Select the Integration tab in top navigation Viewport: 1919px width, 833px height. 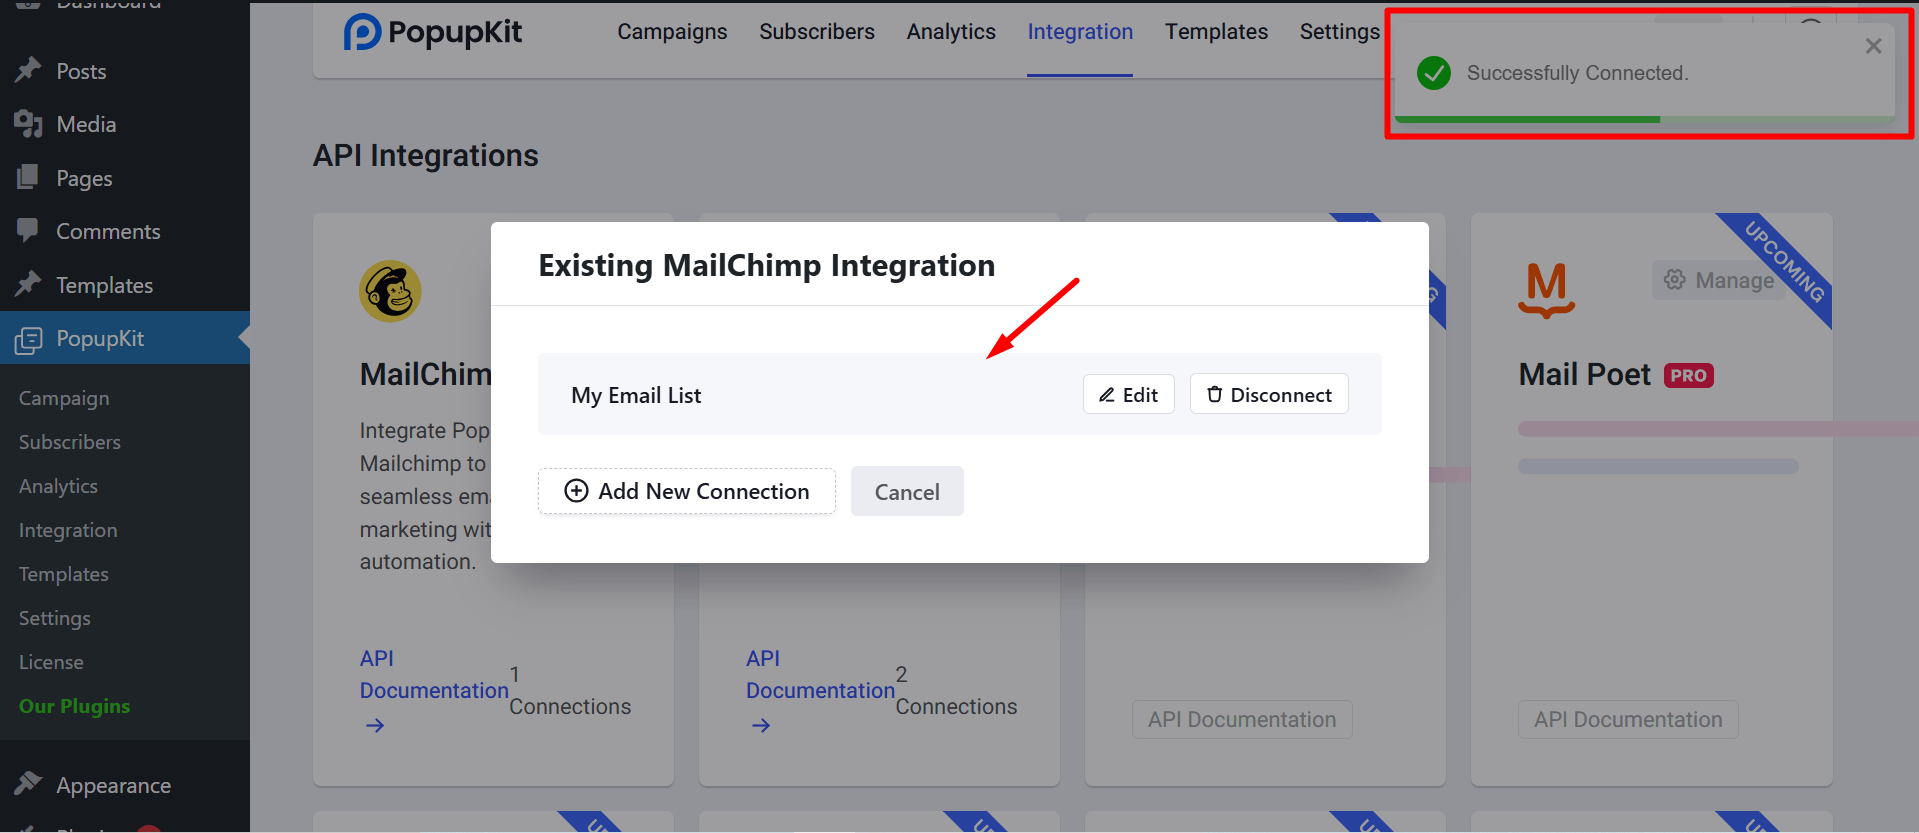pos(1080,32)
